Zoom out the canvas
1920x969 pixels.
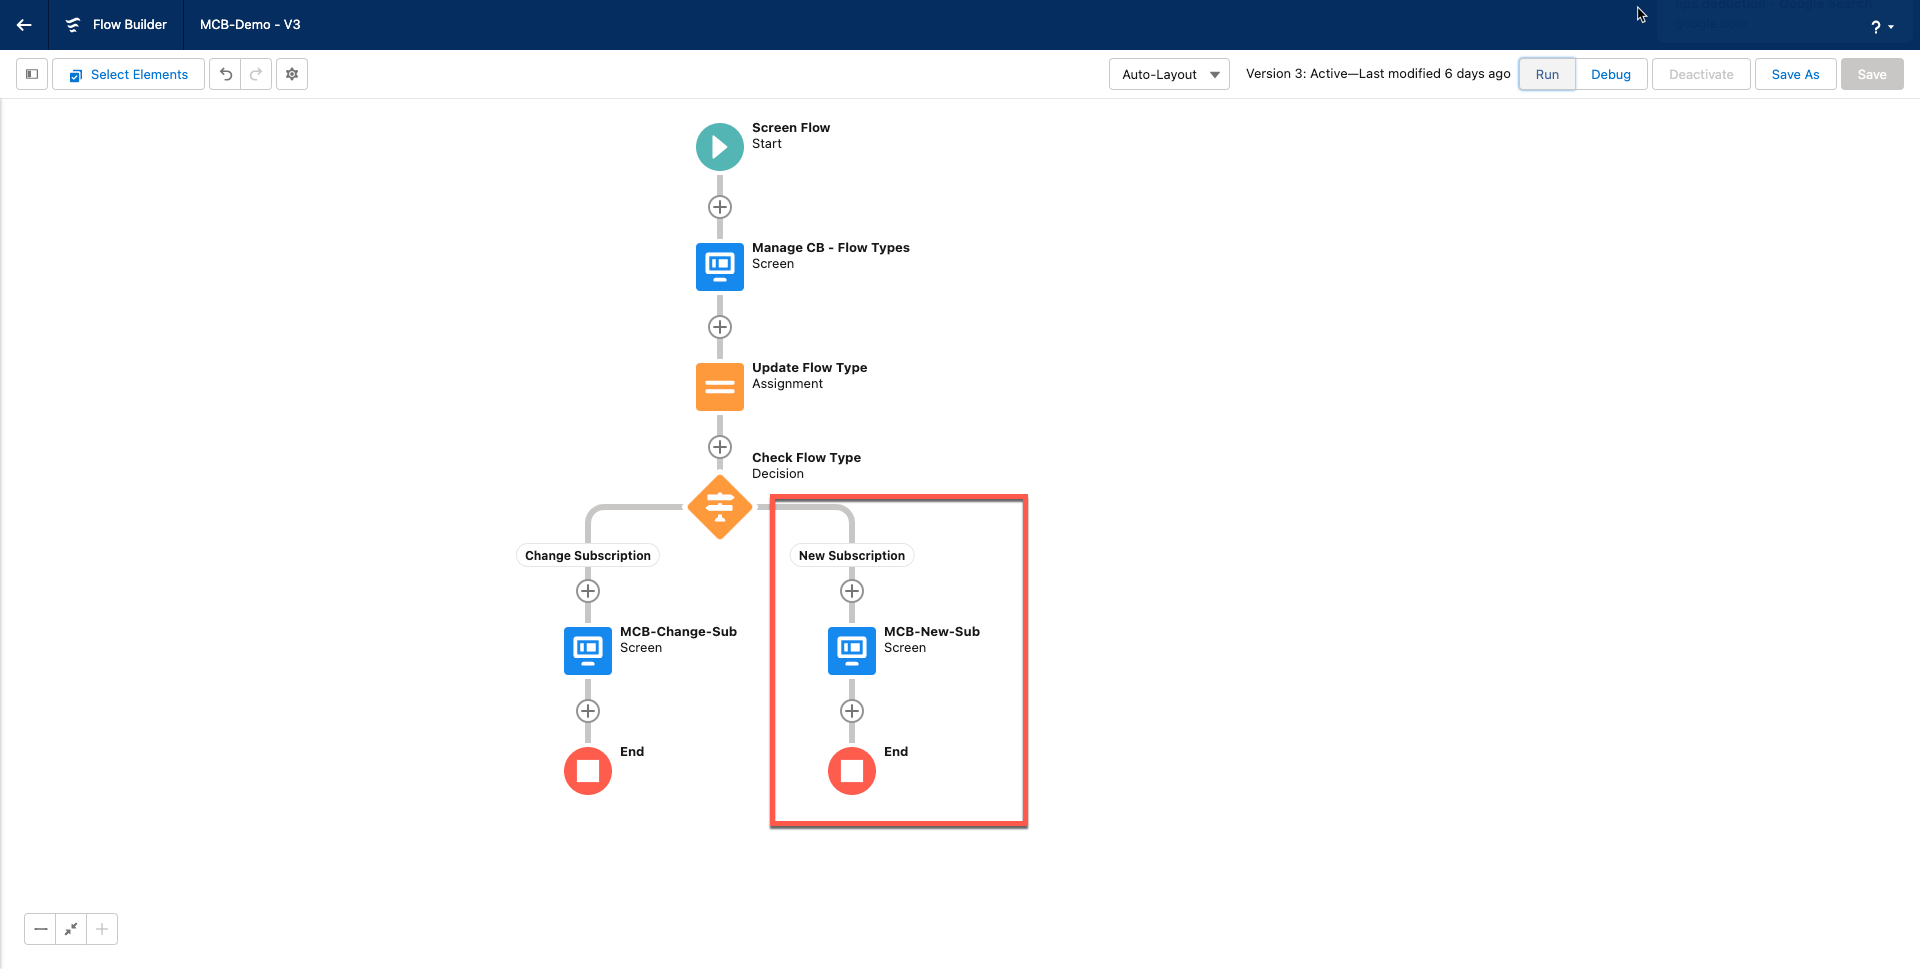pyautogui.click(x=40, y=929)
